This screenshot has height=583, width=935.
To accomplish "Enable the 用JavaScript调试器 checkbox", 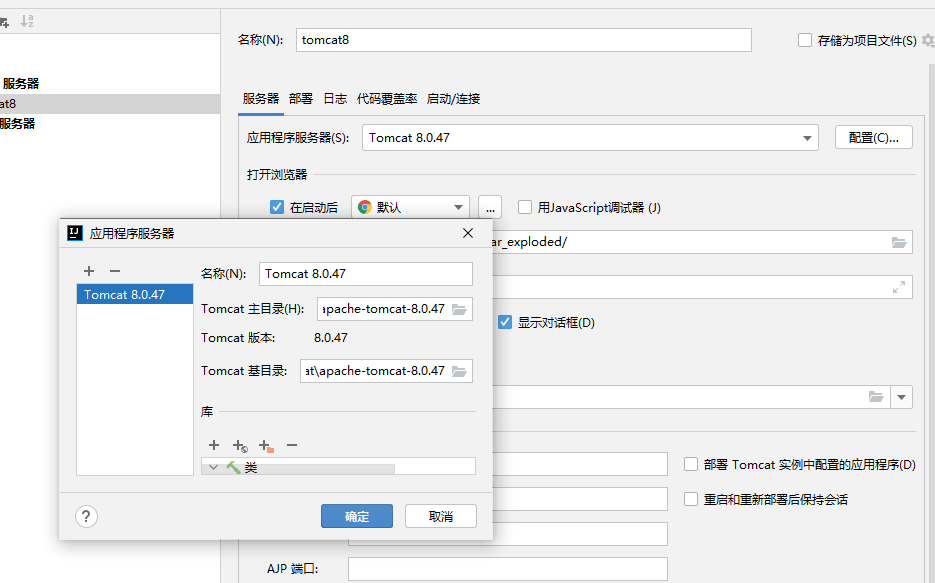I will 525,207.
